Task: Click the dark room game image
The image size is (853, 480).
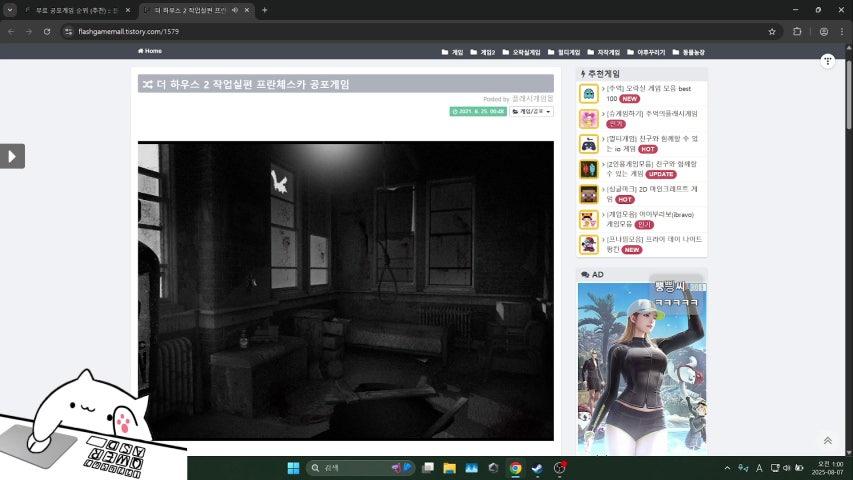Action: coord(345,291)
